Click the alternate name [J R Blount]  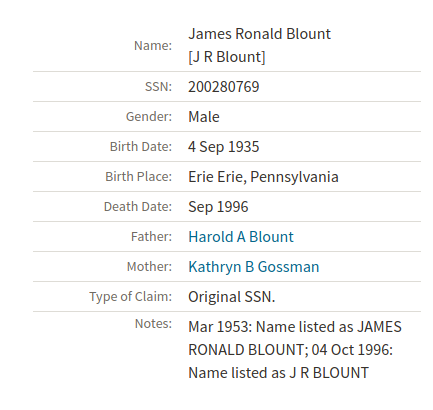click(x=227, y=57)
